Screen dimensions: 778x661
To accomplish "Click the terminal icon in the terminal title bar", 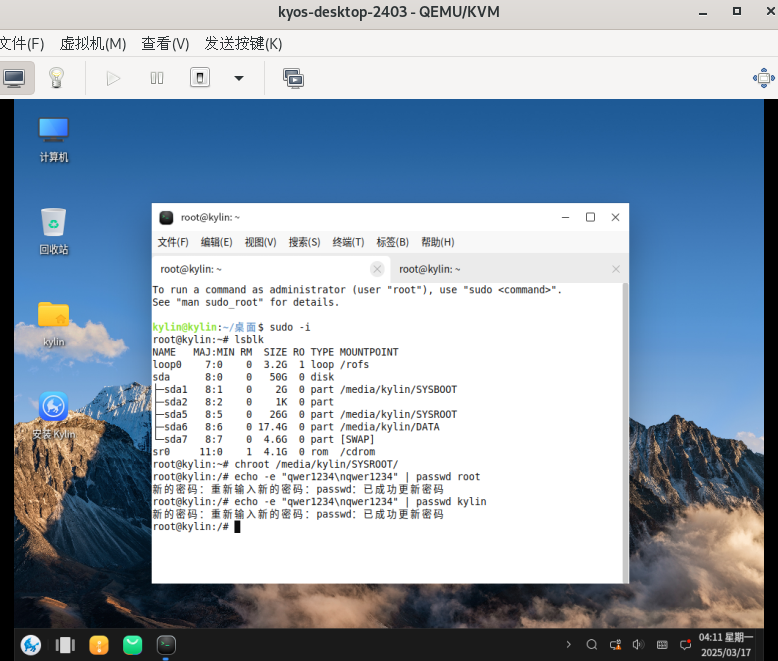I will 166,217.
